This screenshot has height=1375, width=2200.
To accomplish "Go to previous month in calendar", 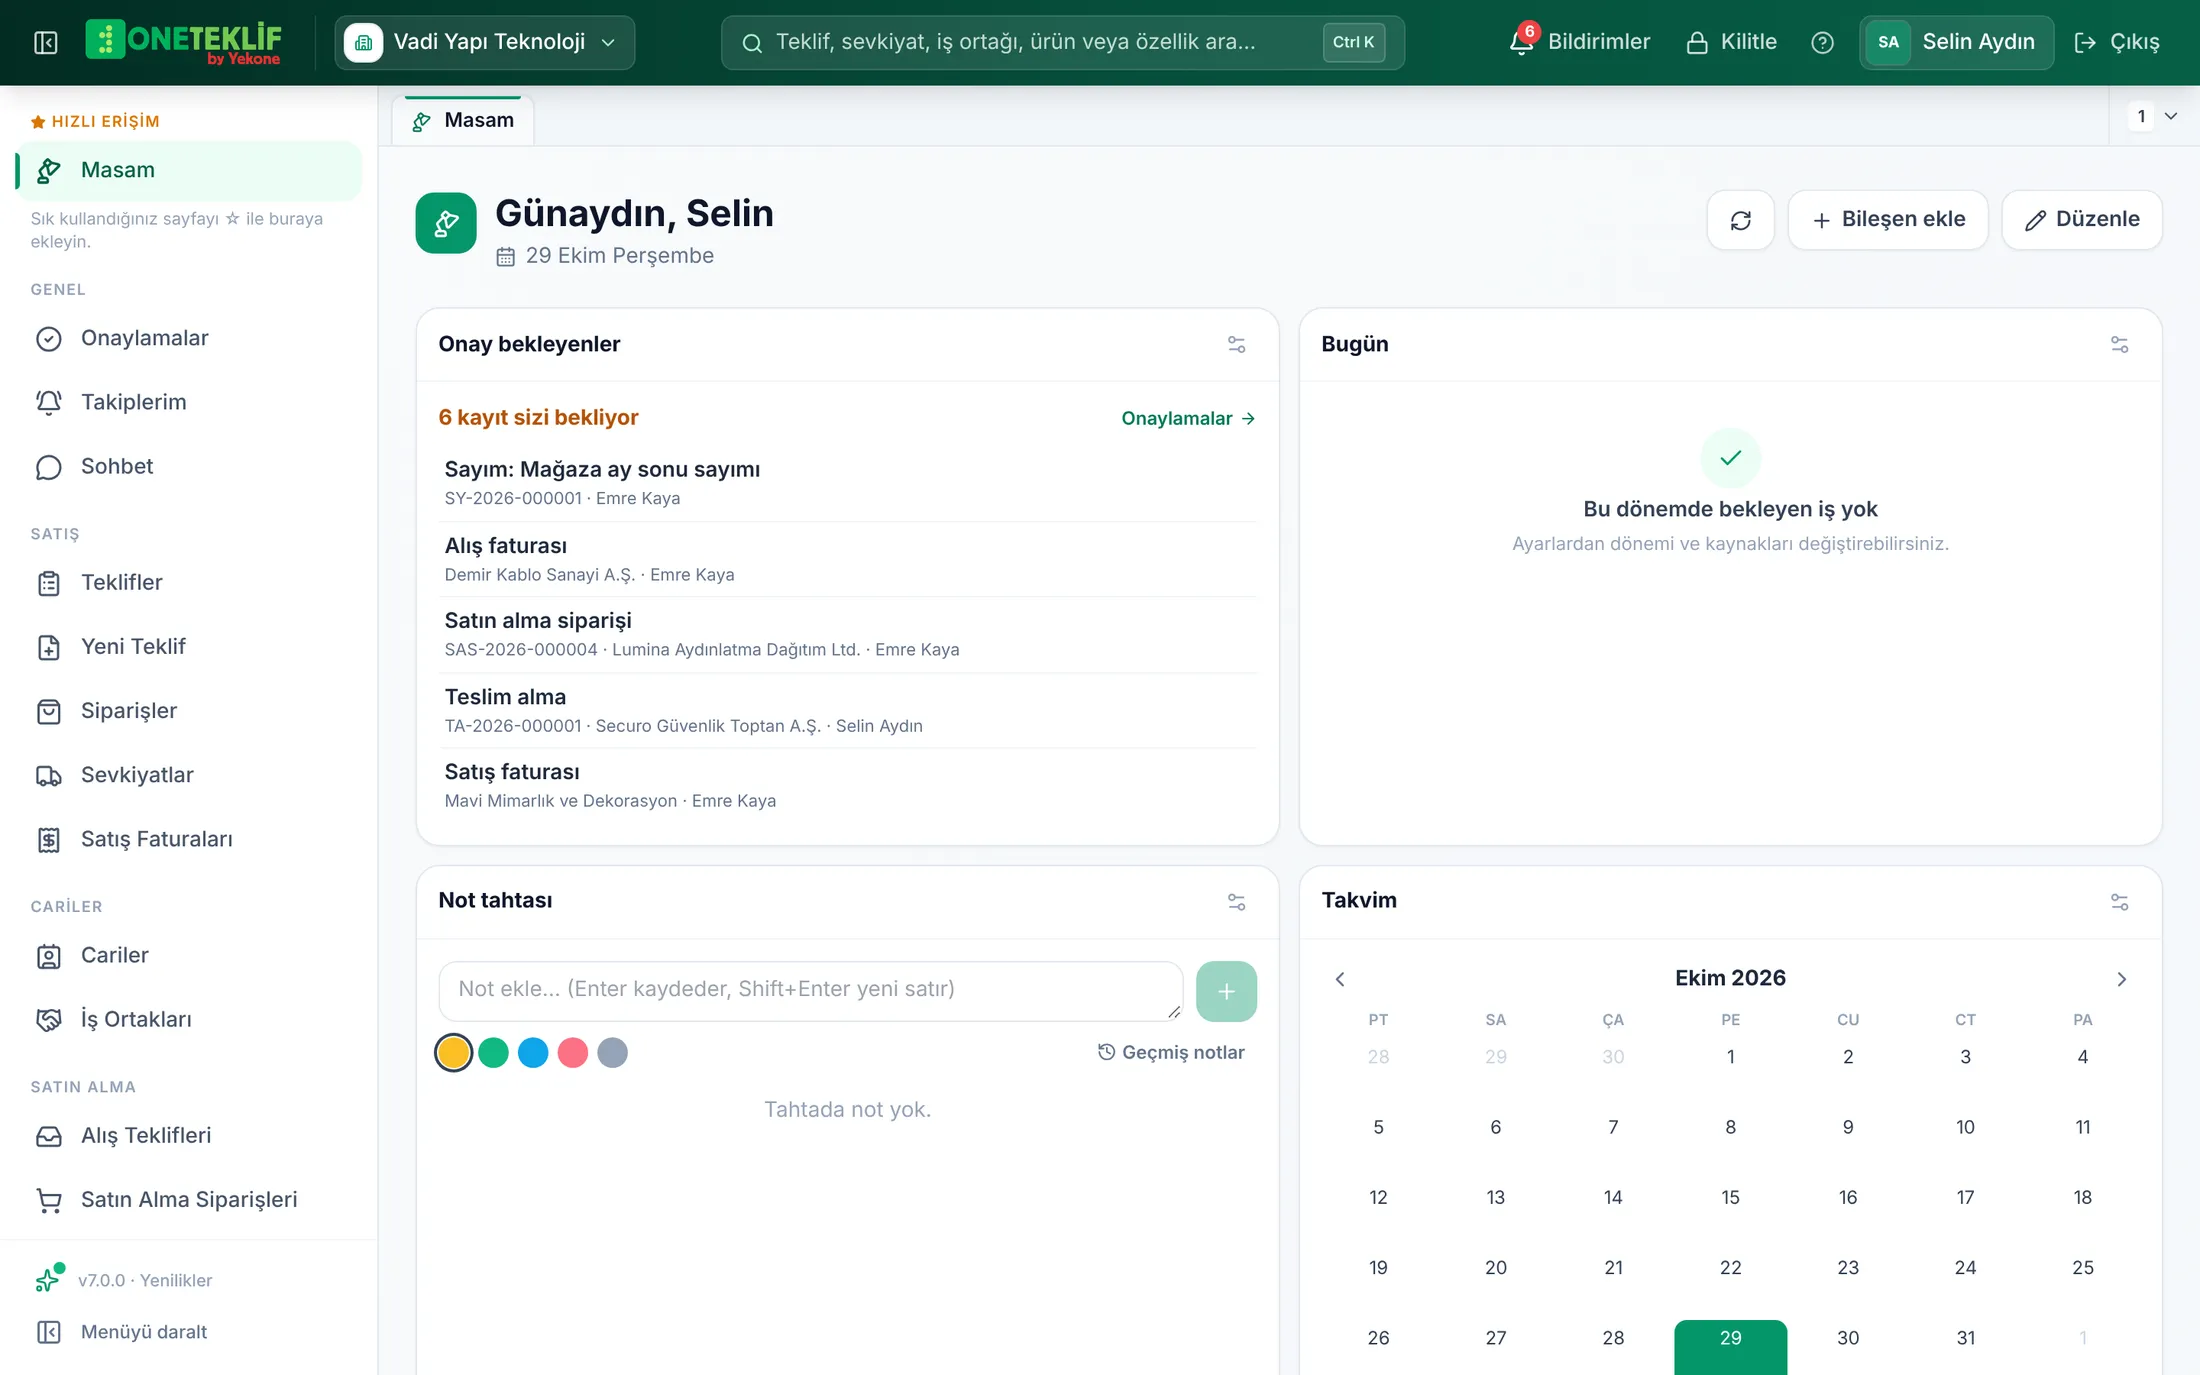I will pyautogui.click(x=1340, y=979).
